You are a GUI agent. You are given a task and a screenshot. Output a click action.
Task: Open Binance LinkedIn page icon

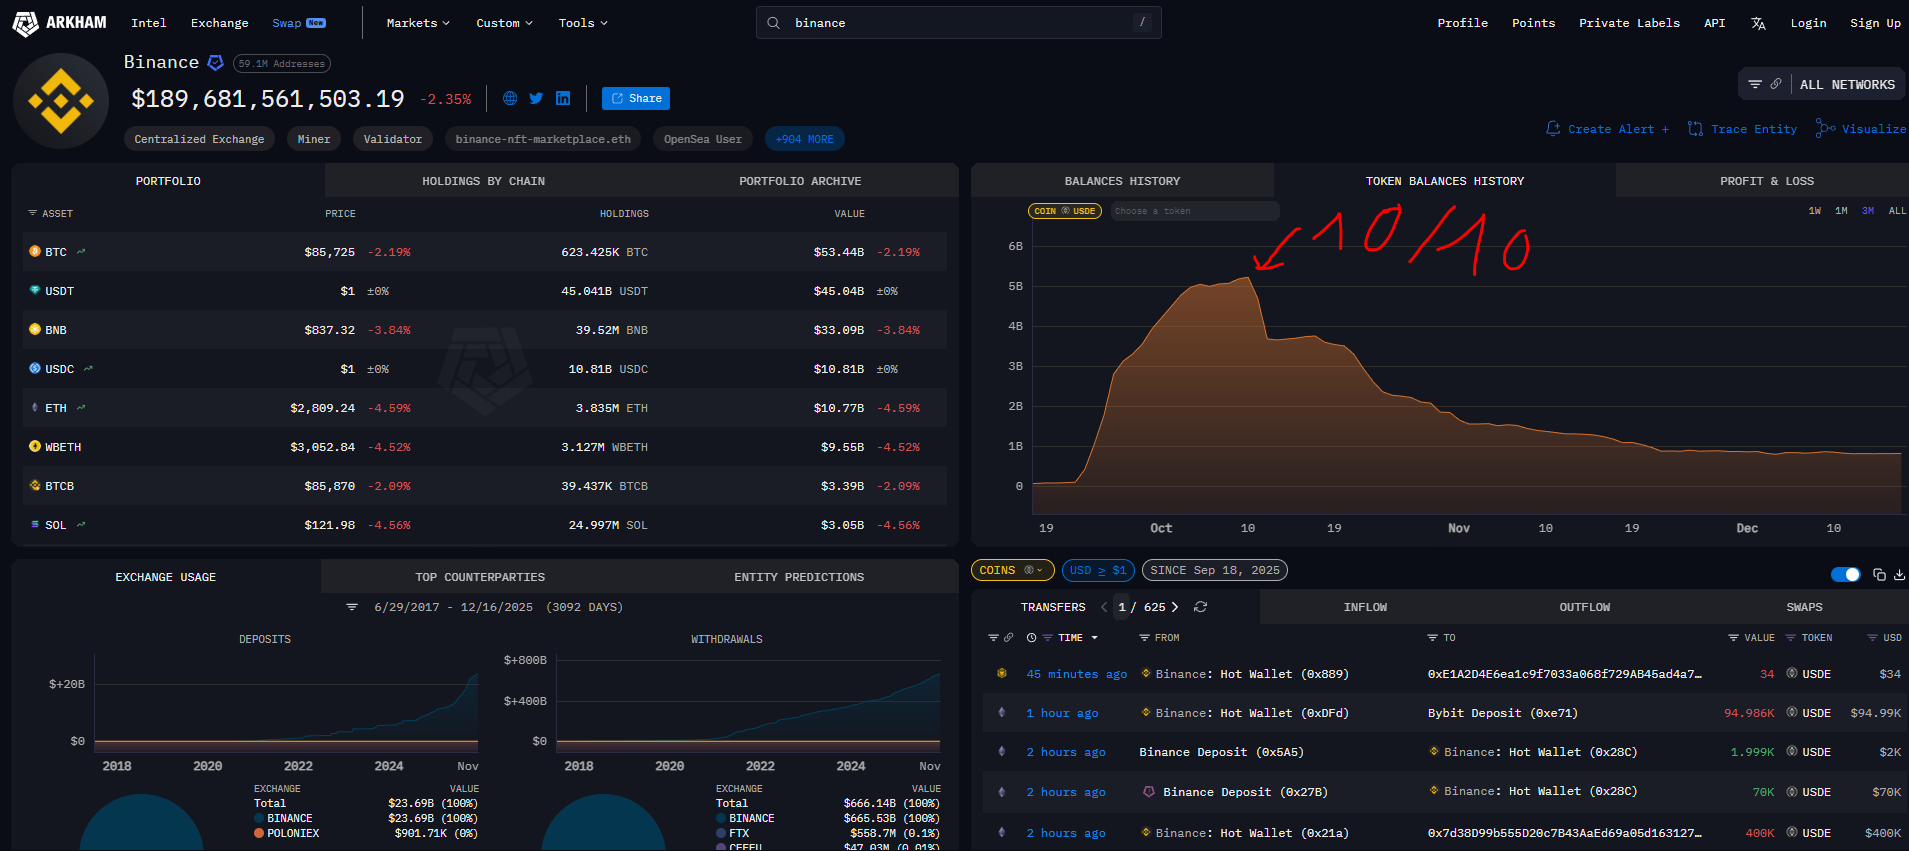pyautogui.click(x=563, y=98)
